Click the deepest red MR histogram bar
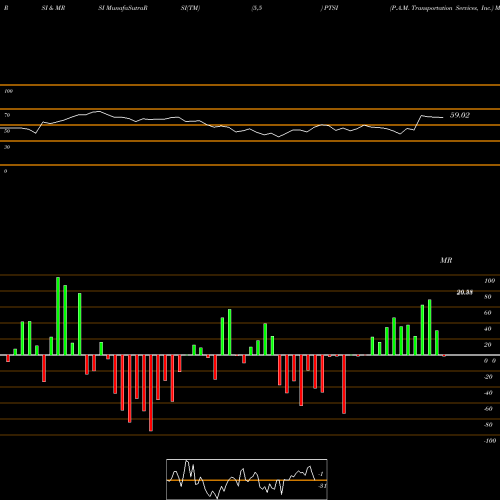The image size is (500, 500). tap(151, 393)
